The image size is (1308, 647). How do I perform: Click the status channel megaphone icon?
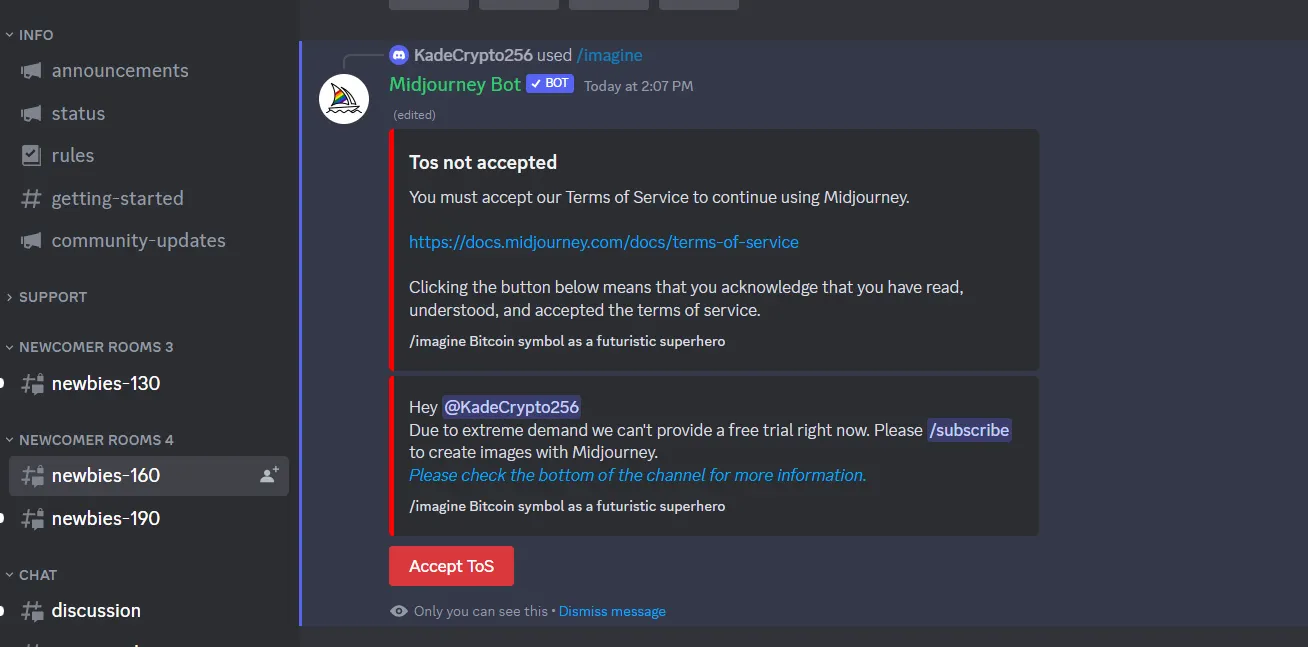[x=32, y=114]
